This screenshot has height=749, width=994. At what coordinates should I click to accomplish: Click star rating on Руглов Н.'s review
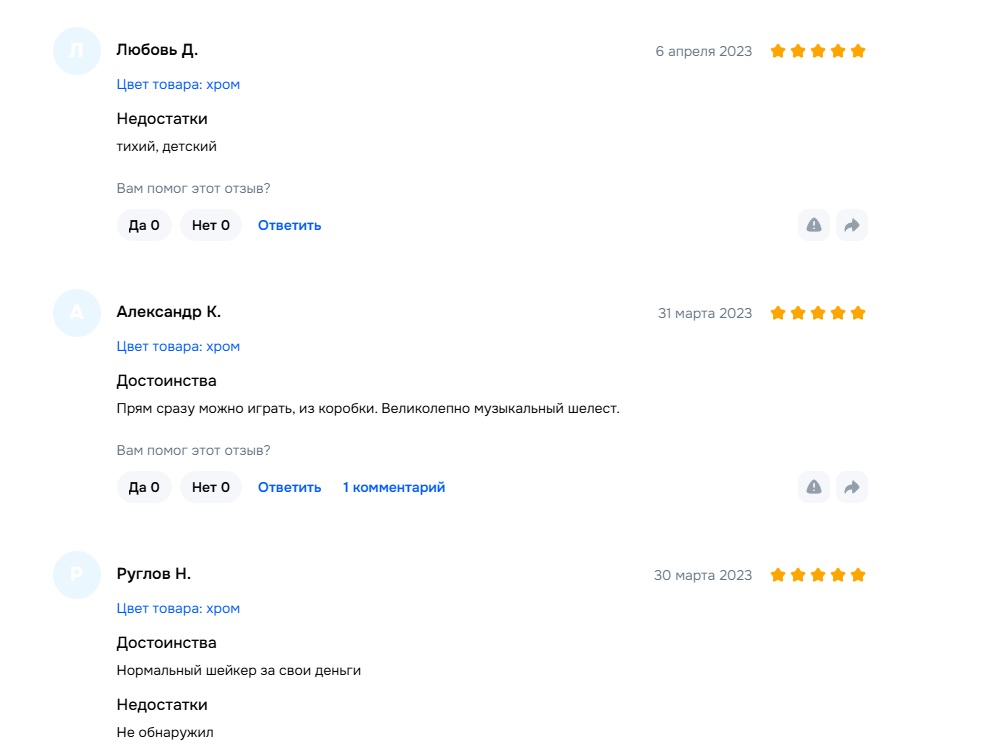tap(817, 575)
